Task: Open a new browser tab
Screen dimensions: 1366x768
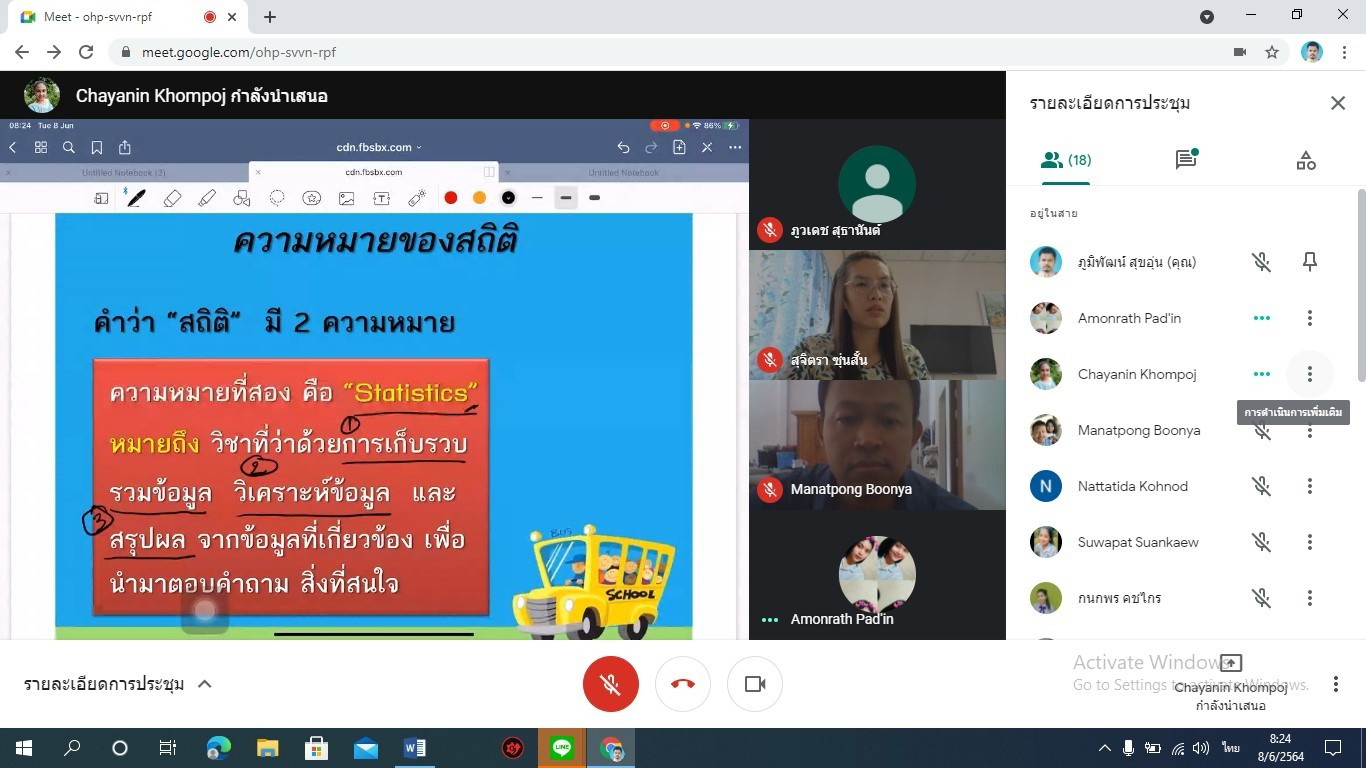Action: 270,17
